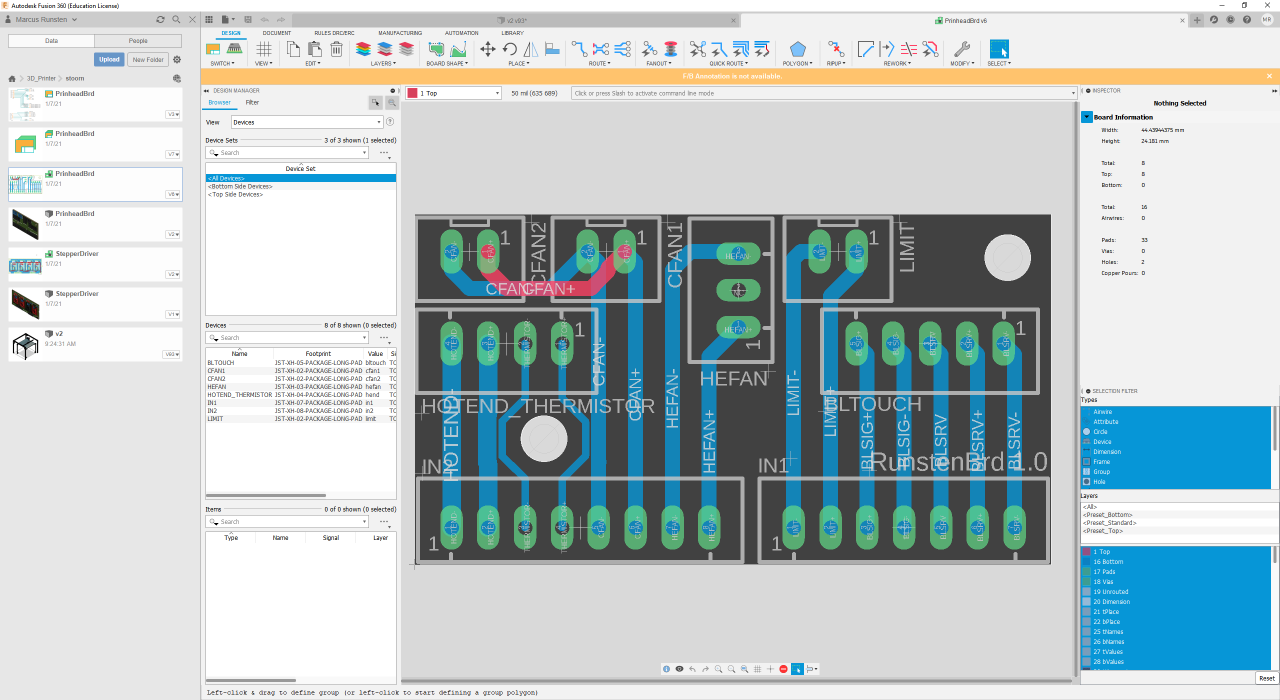Image resolution: width=1280 pixels, height=700 pixels.
Task: Open the app grid icon at top left
Action: (208, 19)
